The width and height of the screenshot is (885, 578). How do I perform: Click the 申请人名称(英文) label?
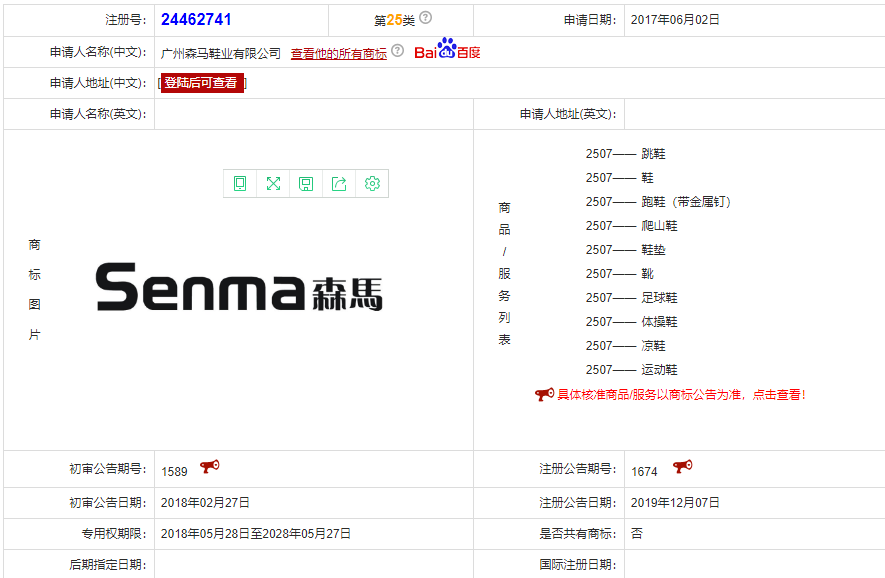point(98,114)
